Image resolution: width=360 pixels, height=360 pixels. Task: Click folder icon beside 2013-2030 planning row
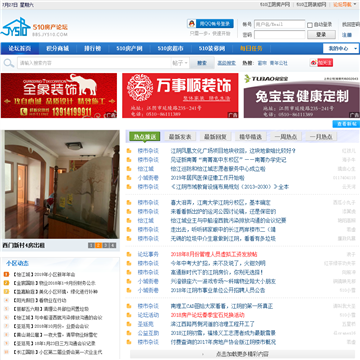tap(129, 187)
